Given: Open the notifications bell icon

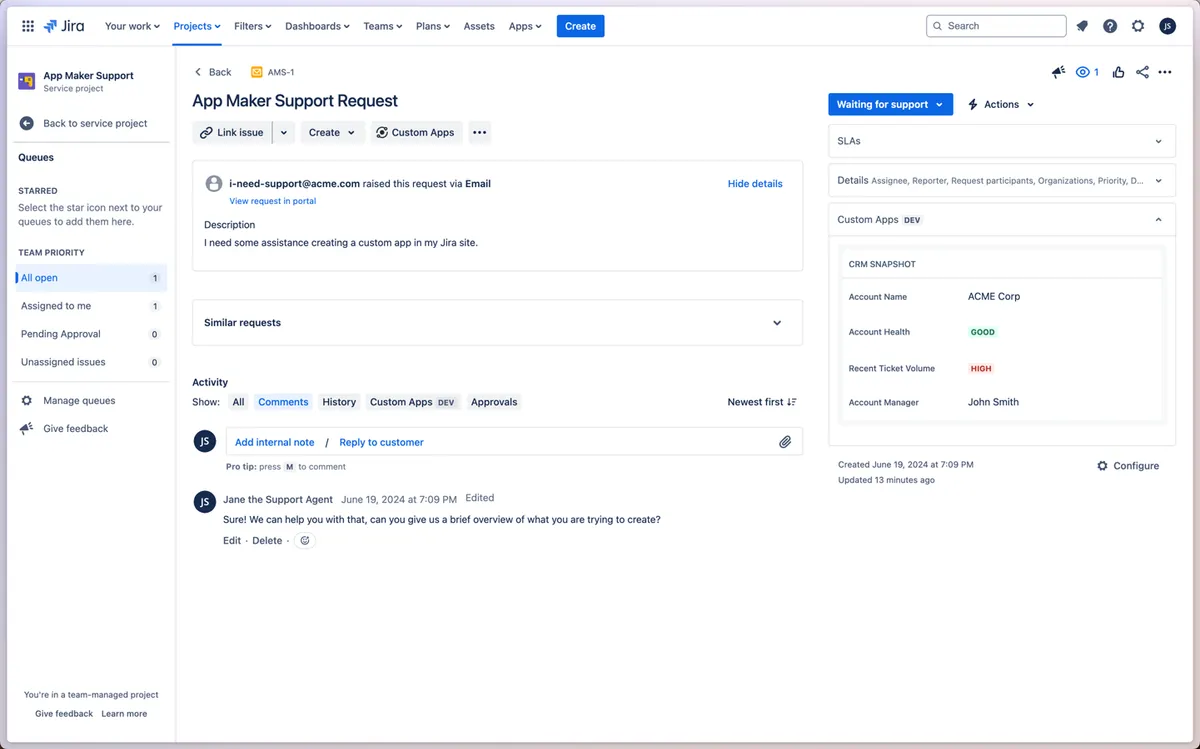Looking at the screenshot, I should (x=1082, y=26).
